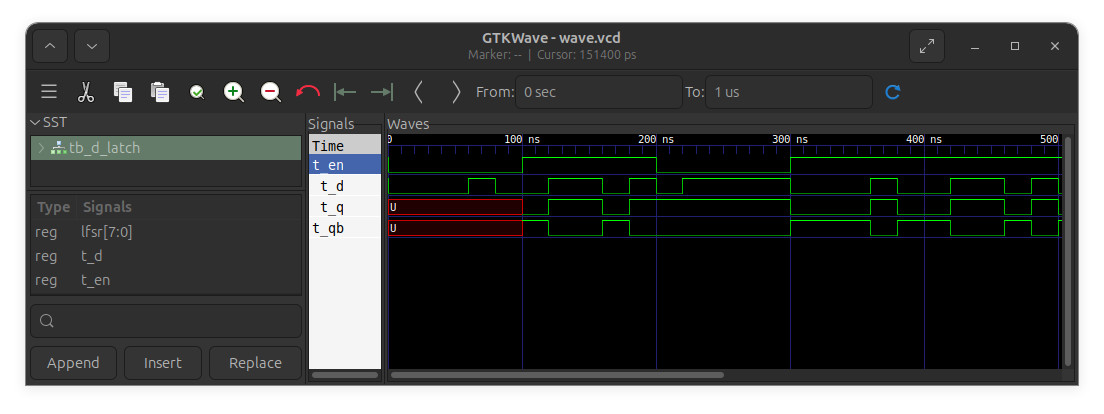Jump to the start of the time range

tap(345, 92)
